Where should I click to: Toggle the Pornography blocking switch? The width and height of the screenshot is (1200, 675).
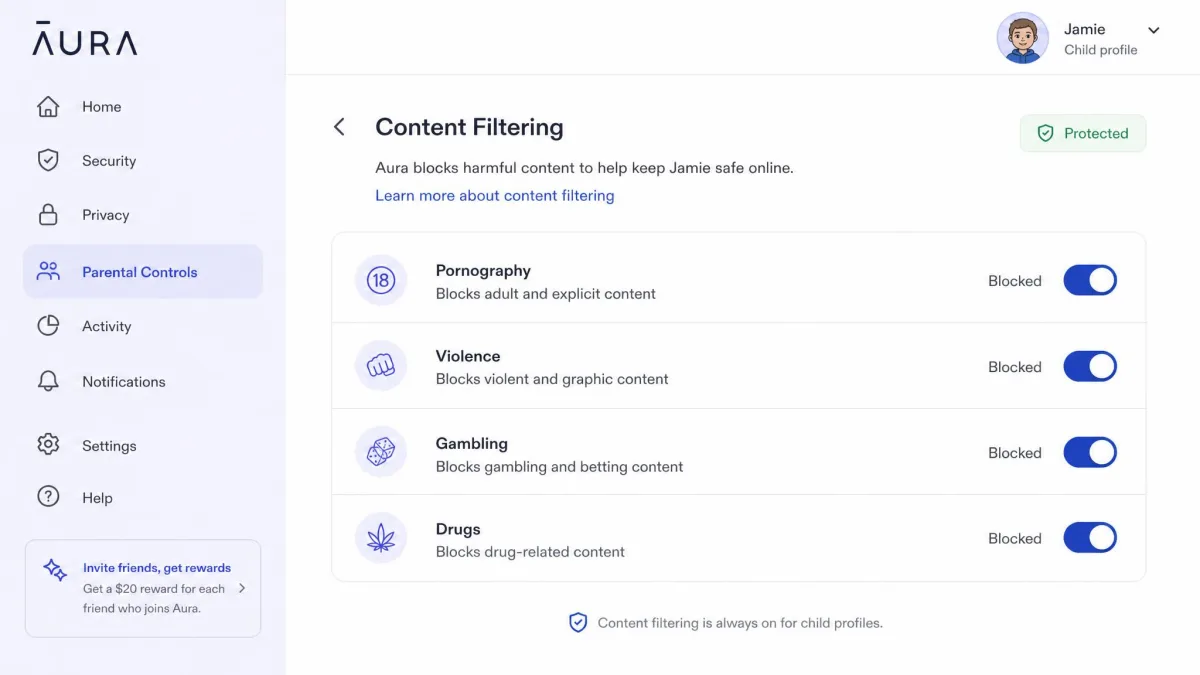coord(1089,280)
